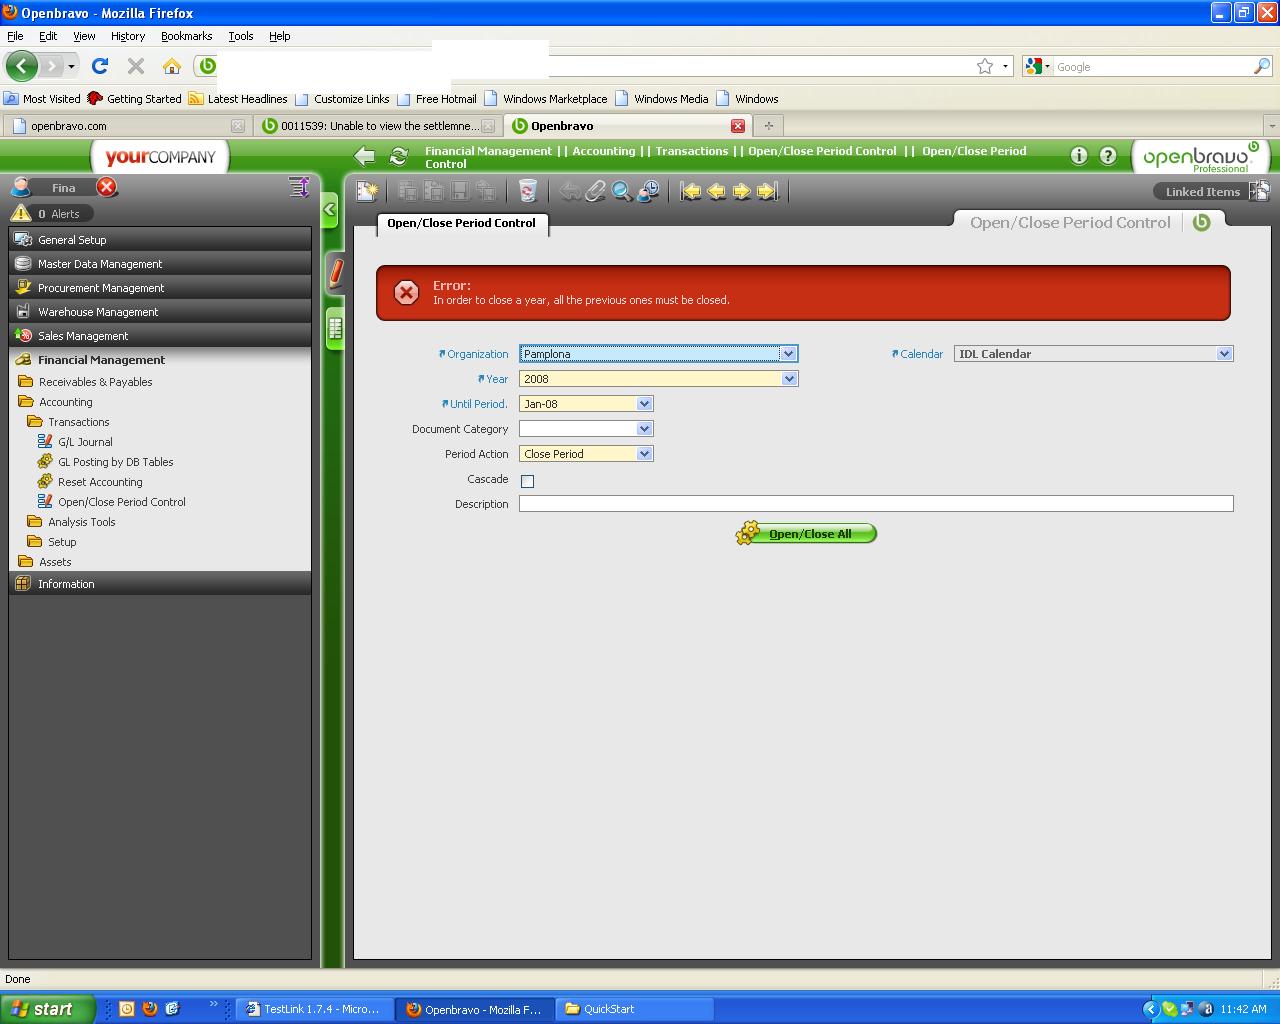This screenshot has width=1280, height=1024.
Task: Go to the last record arrow
Action: coord(767,191)
